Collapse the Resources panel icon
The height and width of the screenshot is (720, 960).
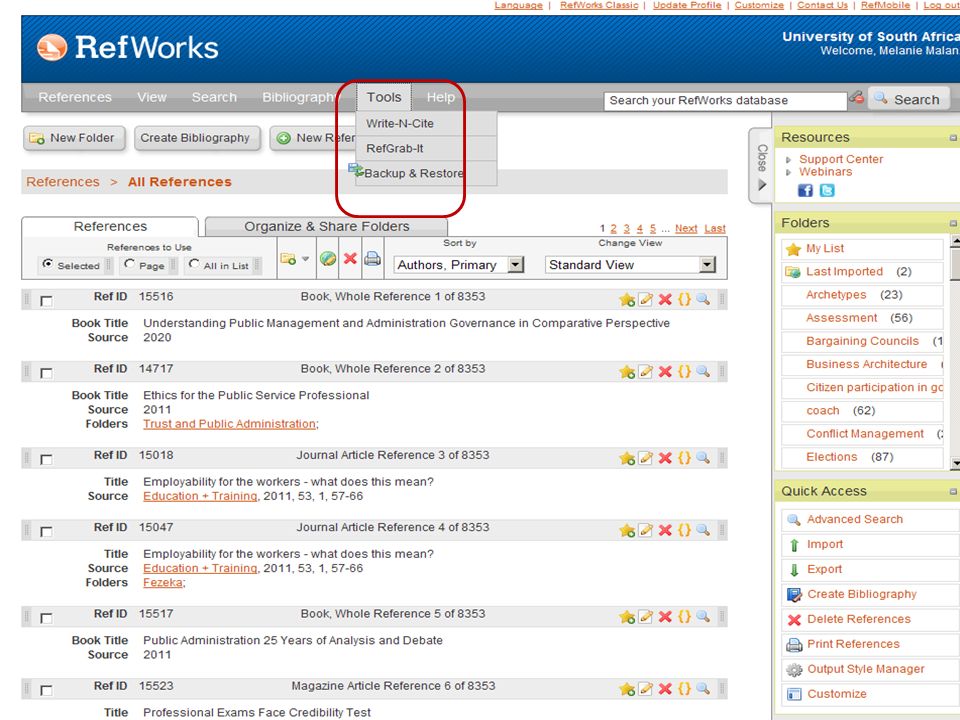pyautogui.click(x=953, y=138)
